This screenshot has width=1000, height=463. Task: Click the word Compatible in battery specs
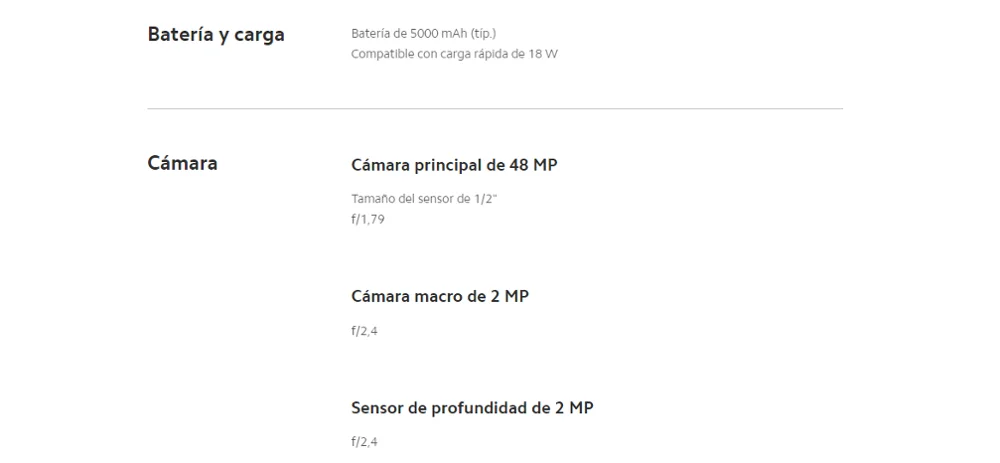coord(383,55)
